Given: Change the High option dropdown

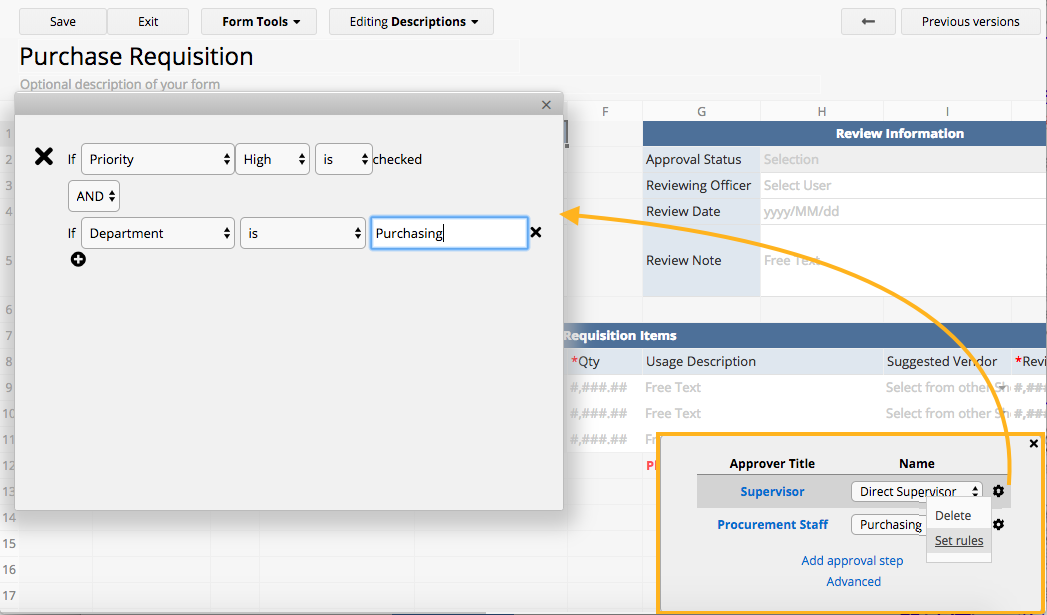Looking at the screenshot, I should pyautogui.click(x=272, y=159).
